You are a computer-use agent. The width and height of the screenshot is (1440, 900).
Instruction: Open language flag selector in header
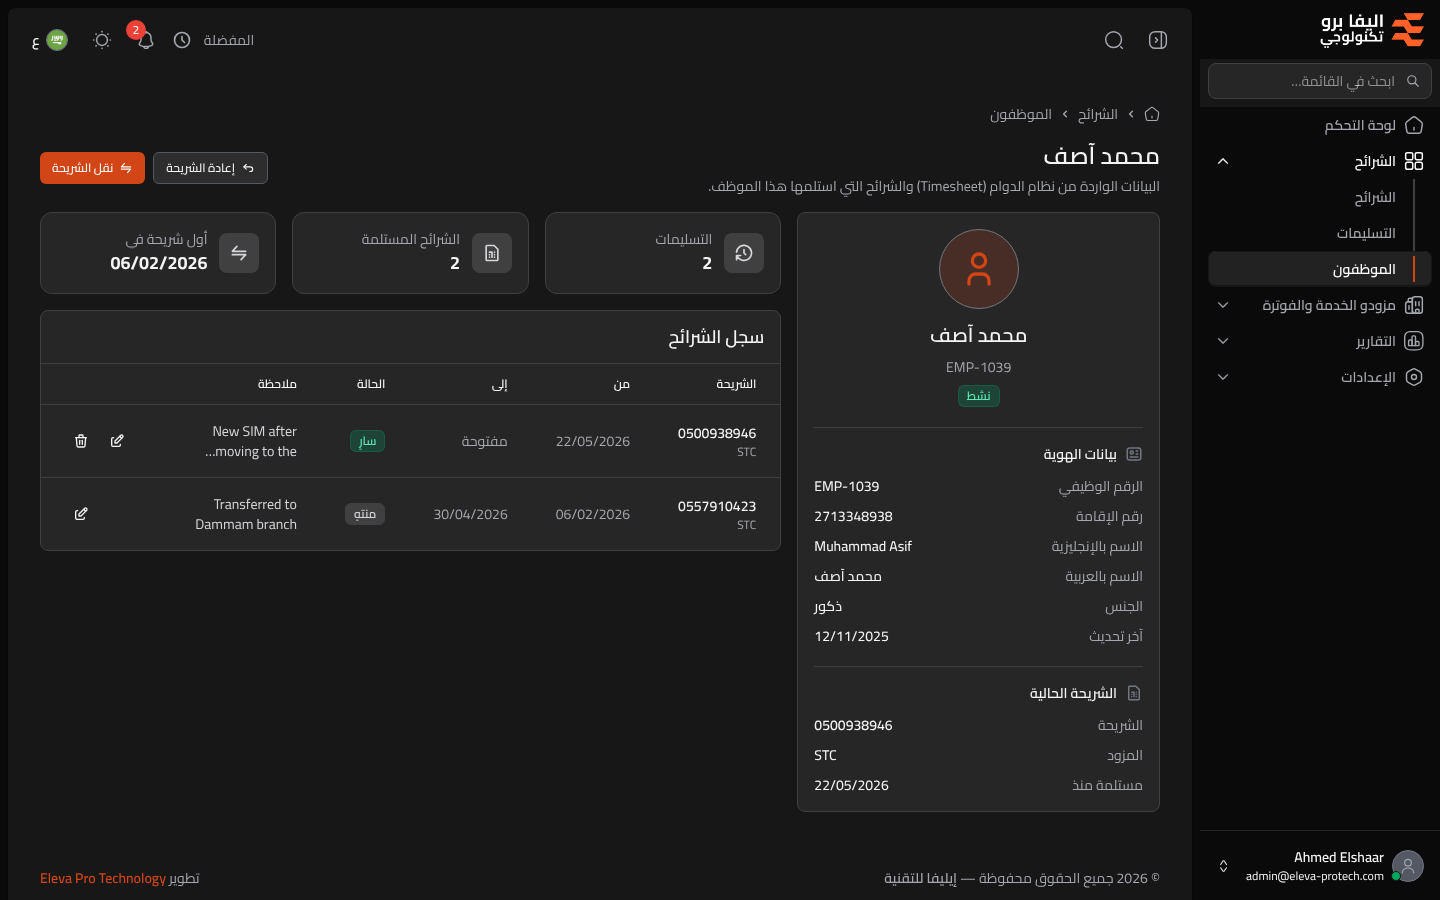click(x=50, y=40)
